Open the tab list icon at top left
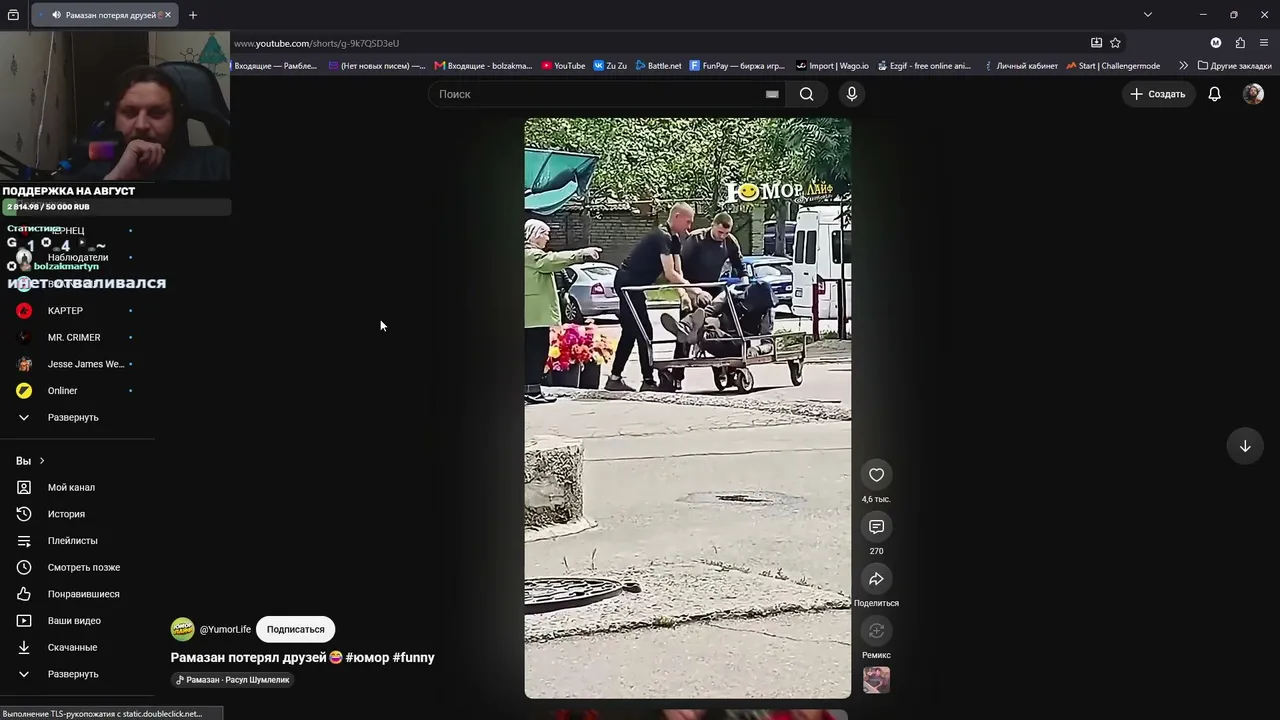Screen dimensions: 1280x720 [13, 15]
